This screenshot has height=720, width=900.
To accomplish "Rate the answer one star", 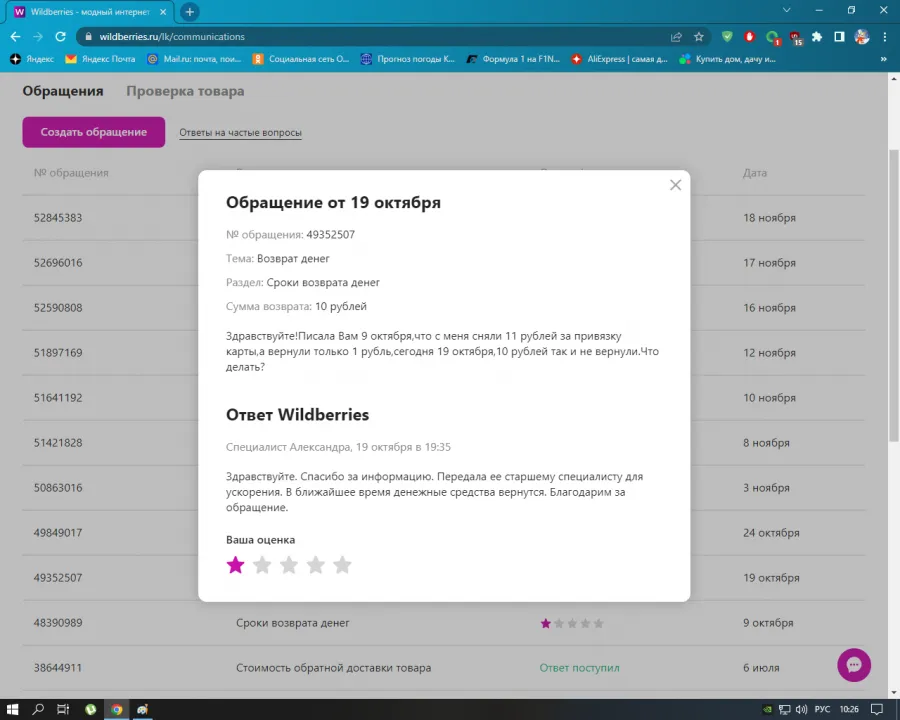I will [235, 565].
